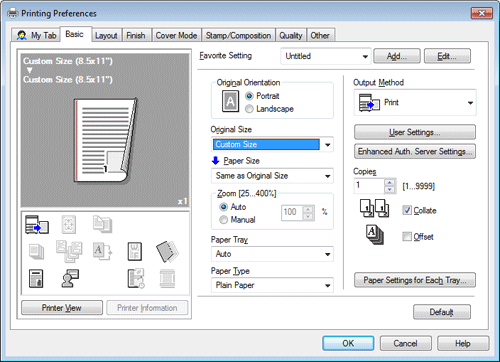Click the Edit favorite setting button

(447, 56)
